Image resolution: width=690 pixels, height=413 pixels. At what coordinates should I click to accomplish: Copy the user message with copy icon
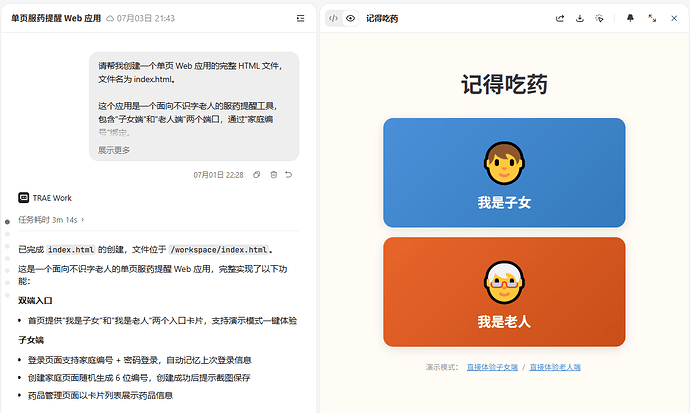click(257, 175)
